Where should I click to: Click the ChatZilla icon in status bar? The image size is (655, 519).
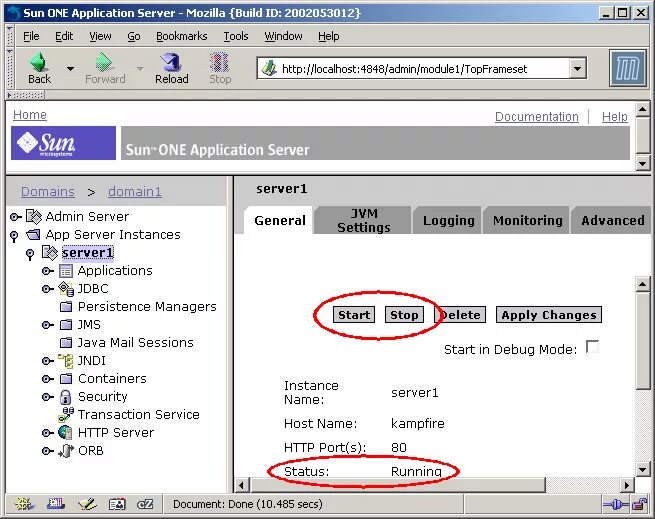point(145,504)
